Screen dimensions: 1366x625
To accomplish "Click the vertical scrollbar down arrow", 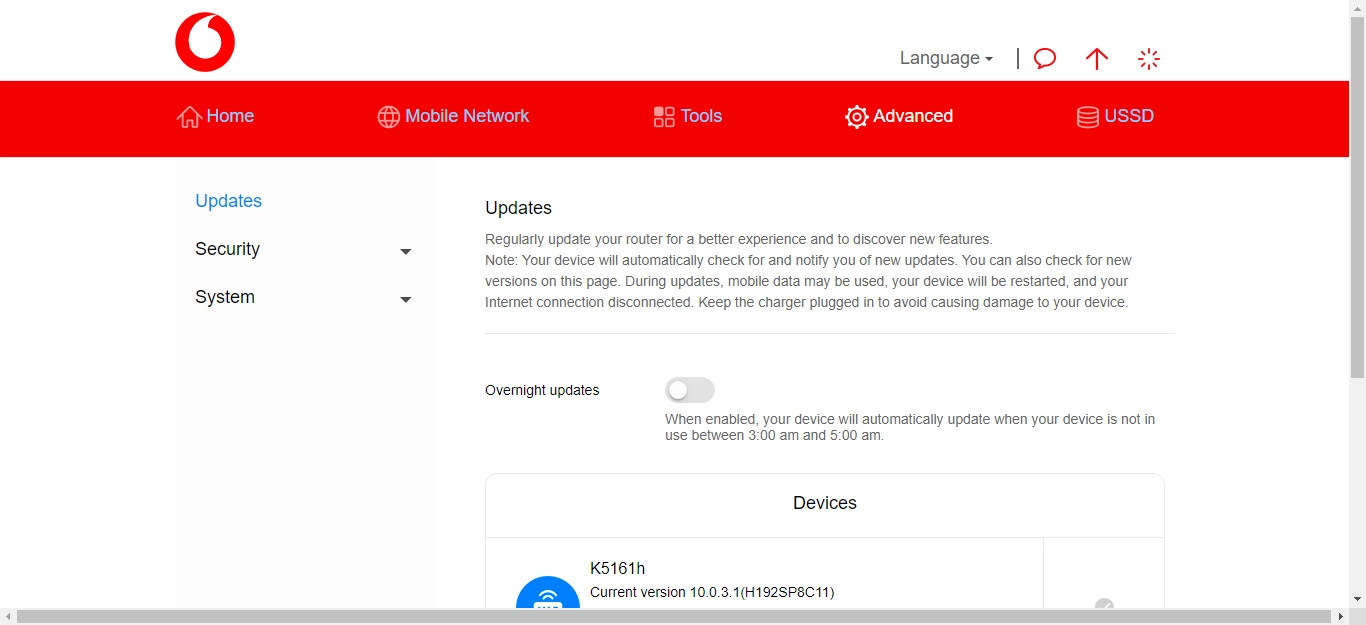I will 1357,599.
